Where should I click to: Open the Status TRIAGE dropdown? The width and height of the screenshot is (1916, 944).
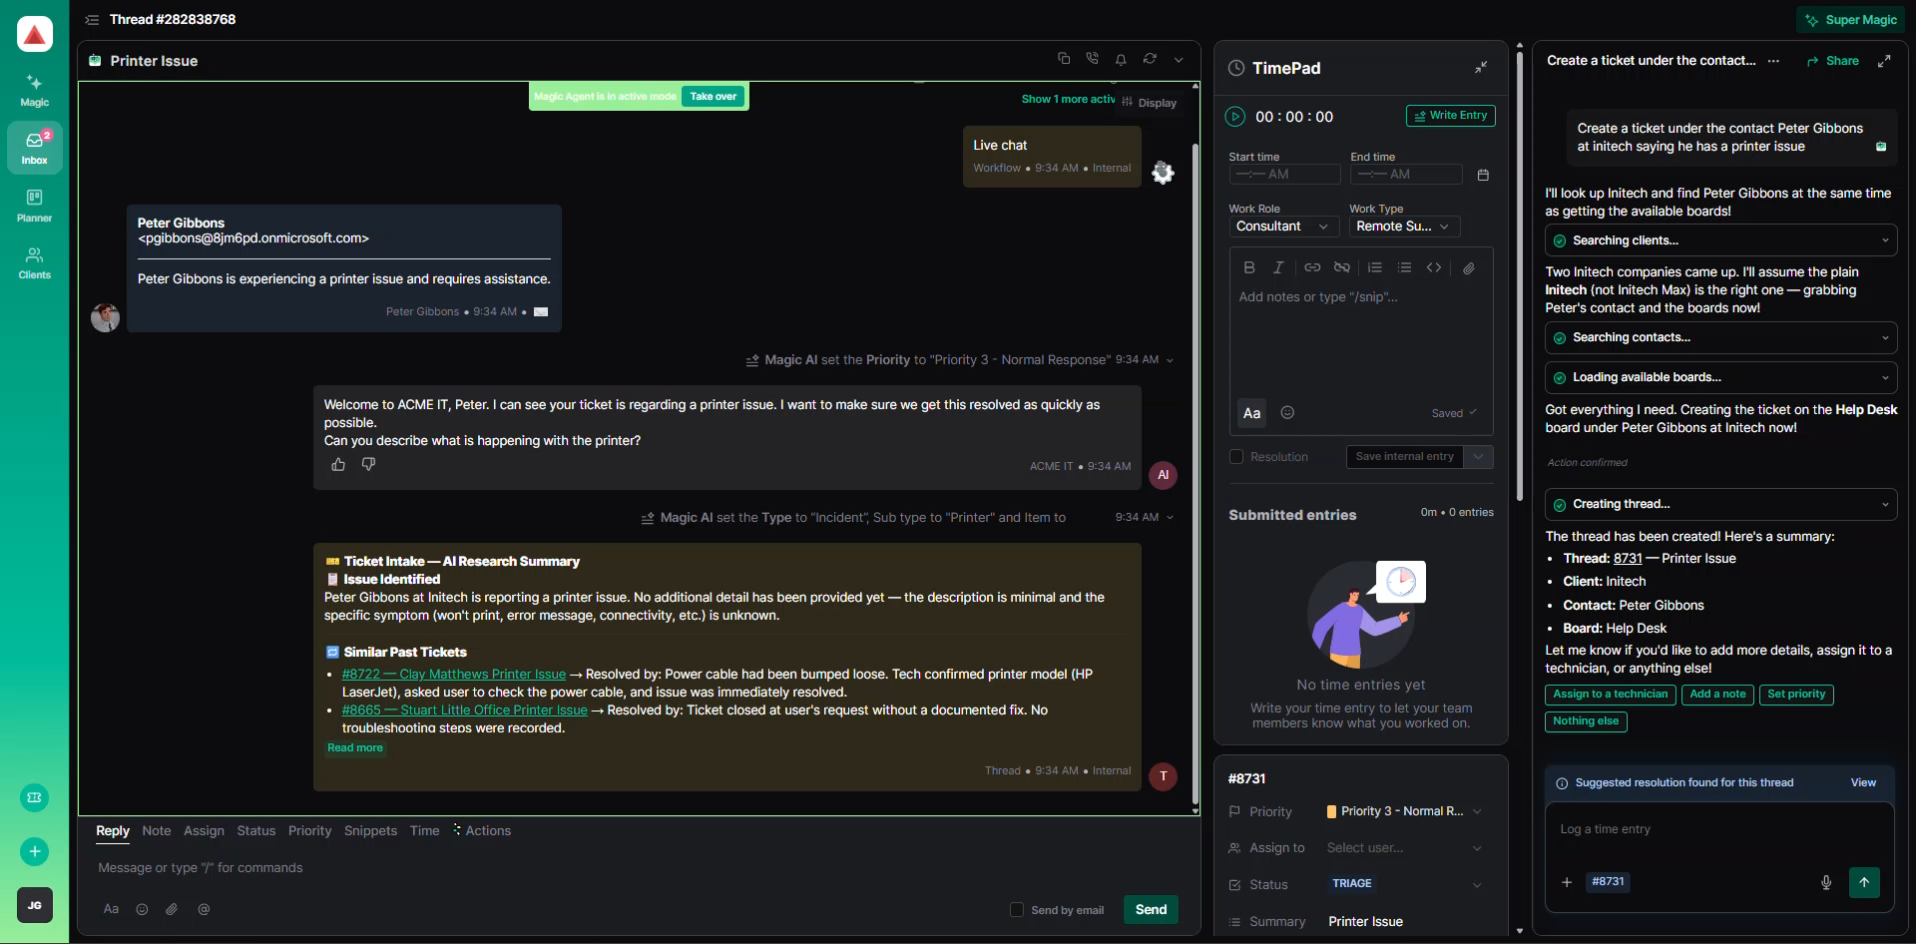pos(1405,884)
